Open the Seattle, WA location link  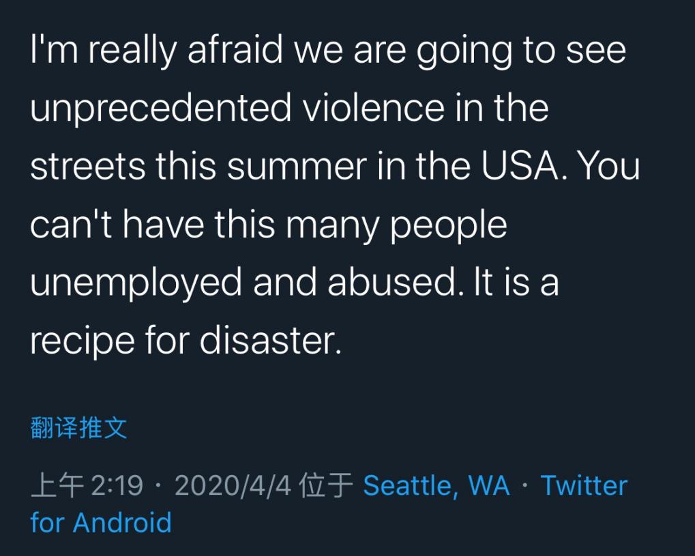click(x=436, y=486)
